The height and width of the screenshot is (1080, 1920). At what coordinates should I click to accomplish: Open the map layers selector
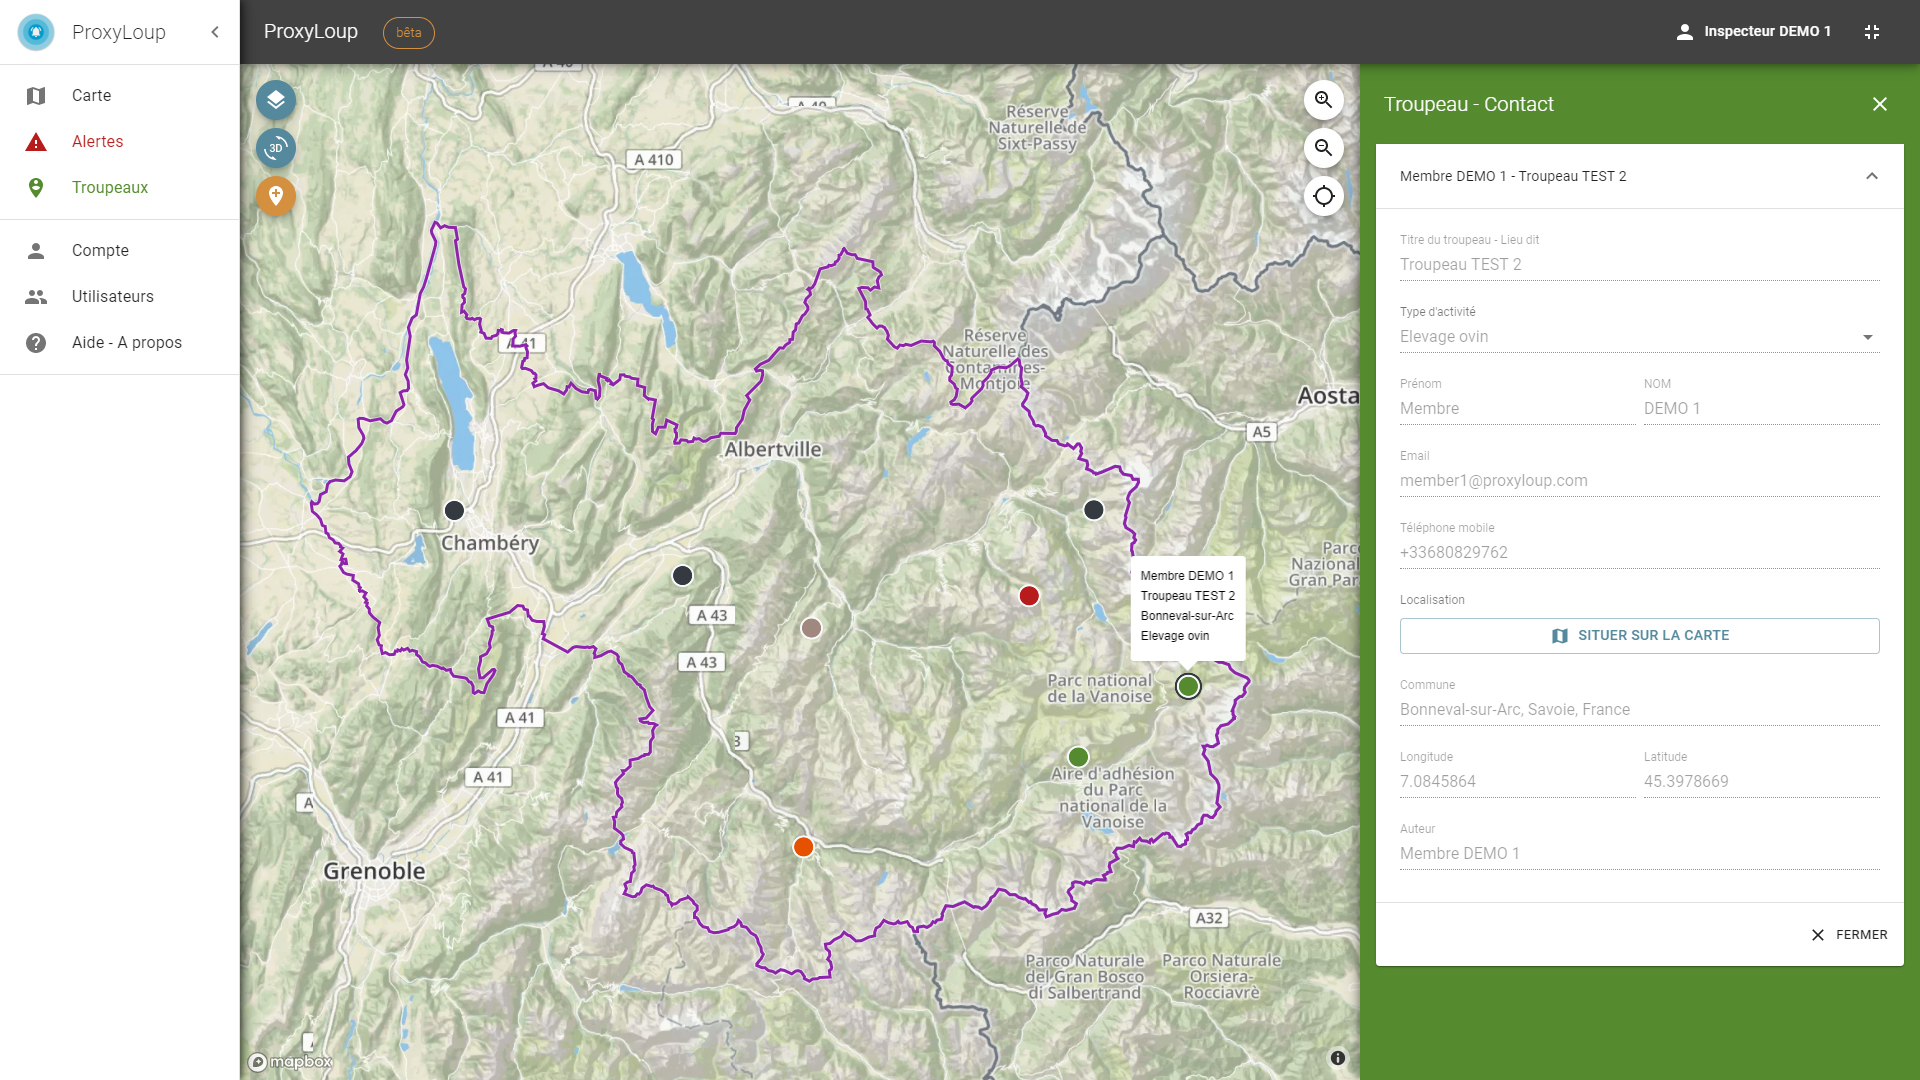pos(276,100)
